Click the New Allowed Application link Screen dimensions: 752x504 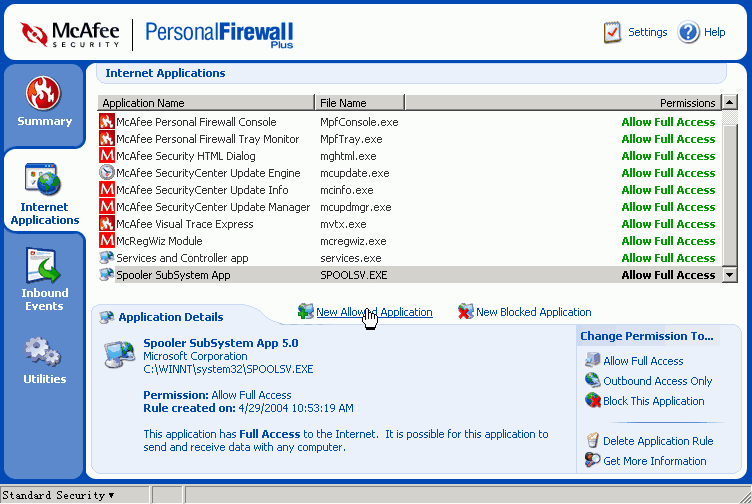tap(374, 312)
